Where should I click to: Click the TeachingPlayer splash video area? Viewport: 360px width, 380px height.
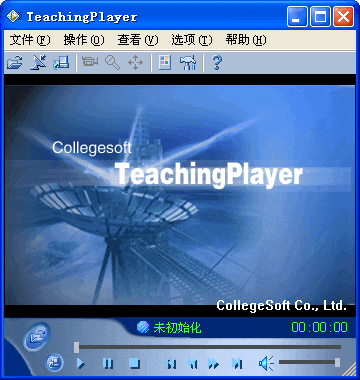point(180,195)
